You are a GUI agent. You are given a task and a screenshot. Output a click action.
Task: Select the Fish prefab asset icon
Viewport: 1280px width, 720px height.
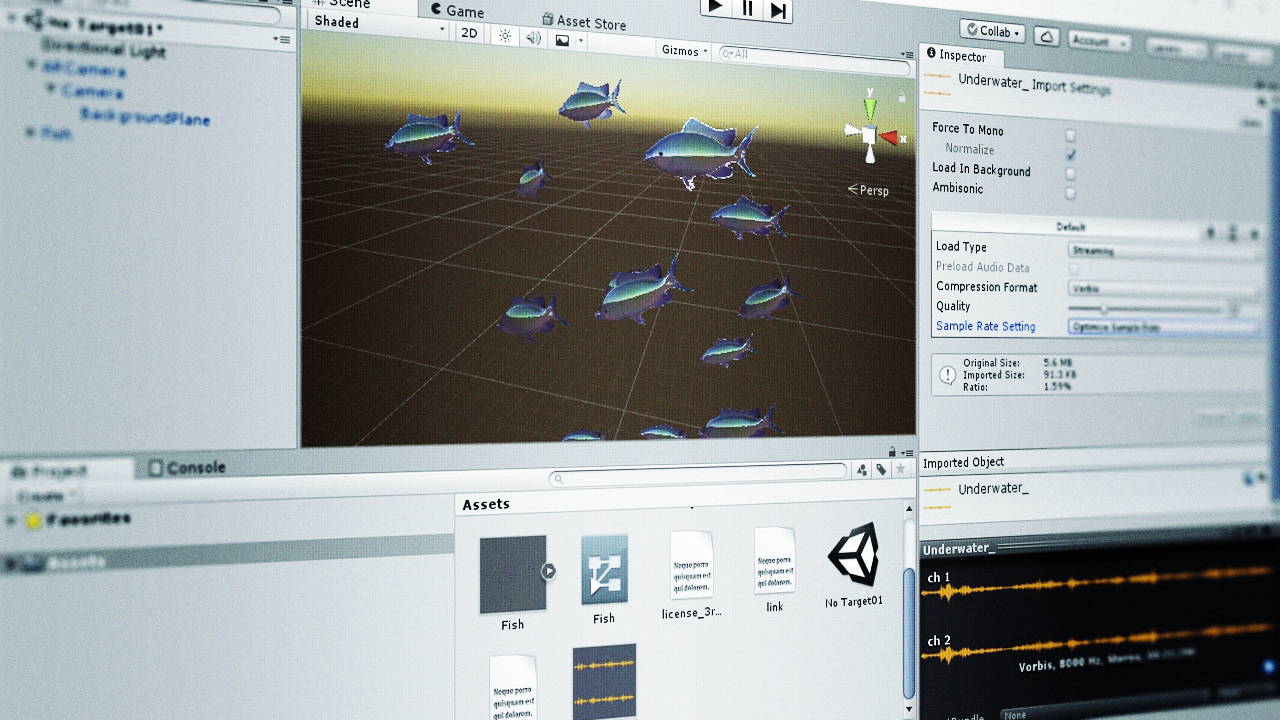point(604,569)
